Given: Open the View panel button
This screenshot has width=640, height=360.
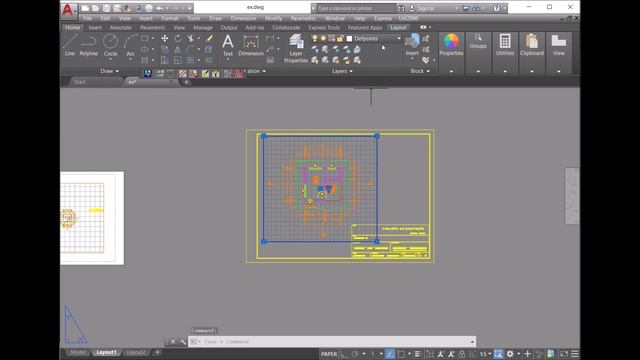Looking at the screenshot, I should coord(558,44).
